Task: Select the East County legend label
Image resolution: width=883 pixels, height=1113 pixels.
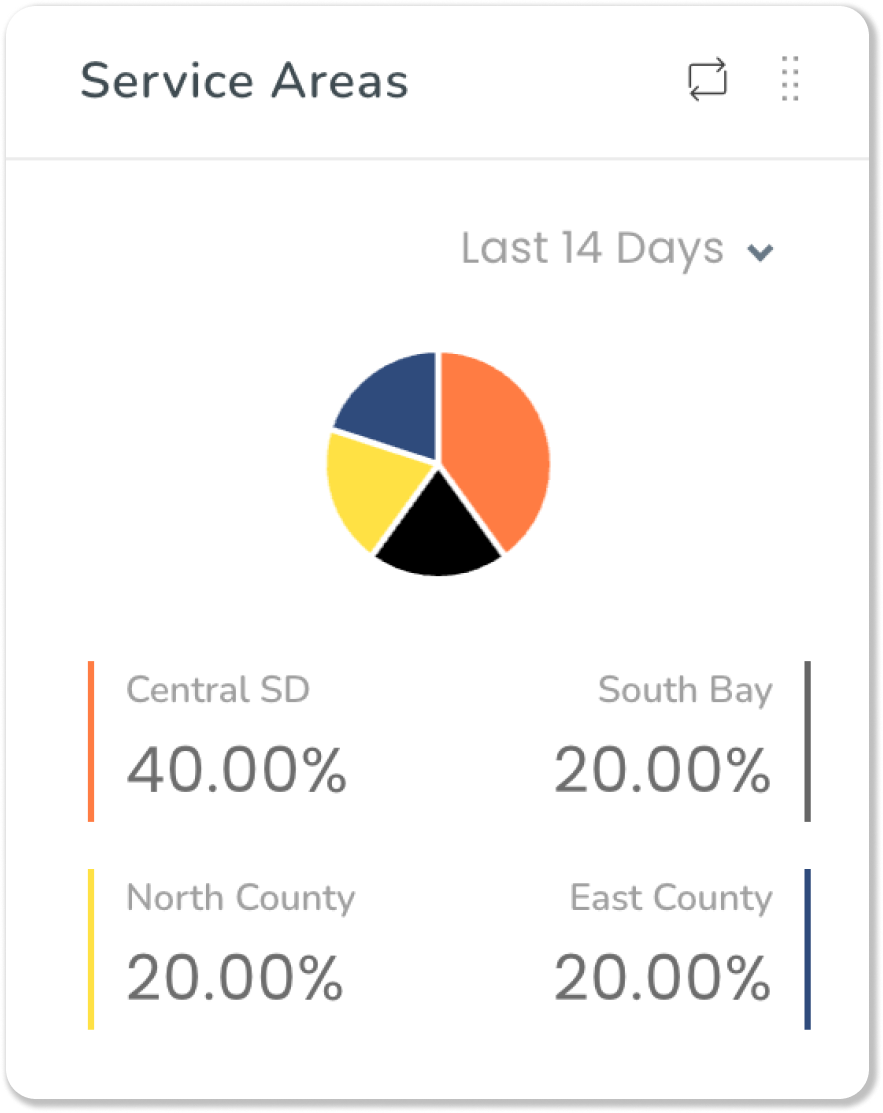Action: point(671,898)
